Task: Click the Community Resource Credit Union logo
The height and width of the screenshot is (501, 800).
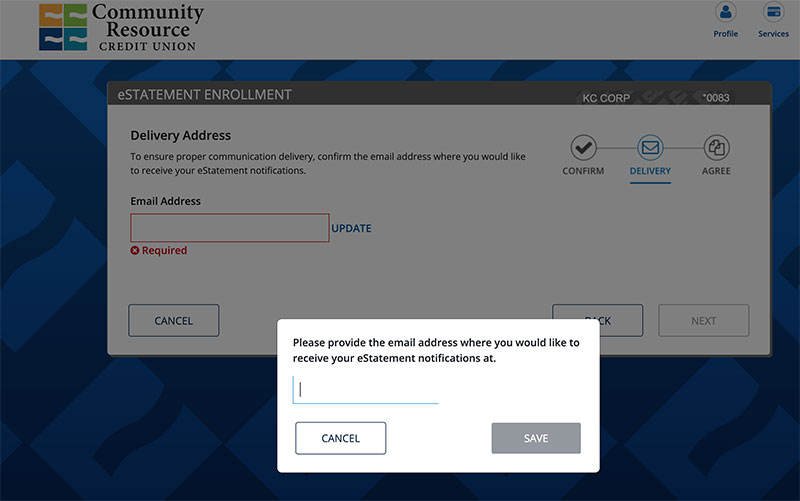Action: (121, 27)
